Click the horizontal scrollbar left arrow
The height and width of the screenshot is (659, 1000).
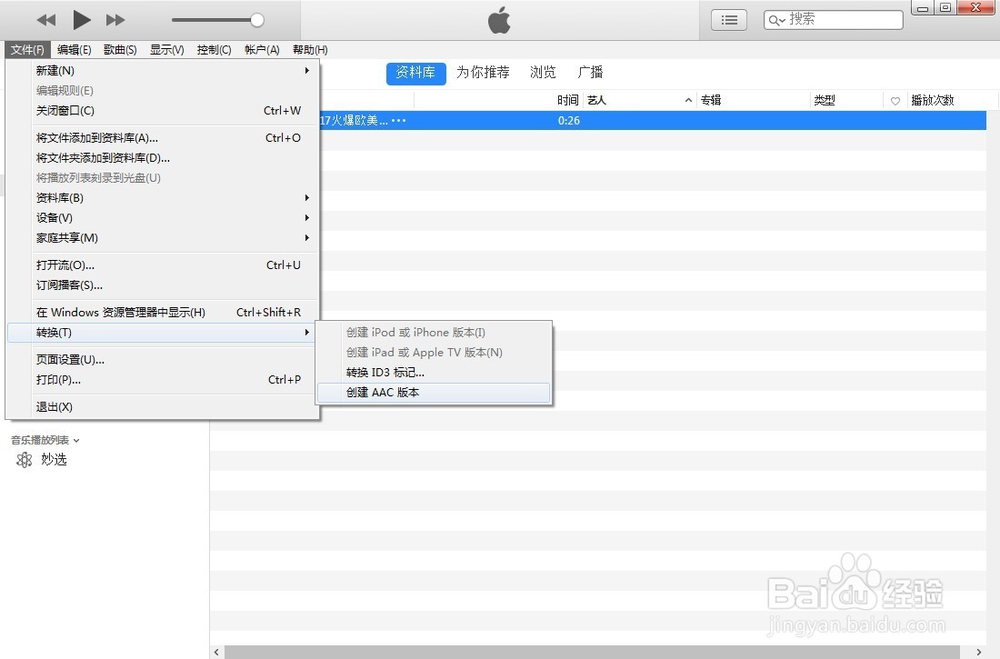(x=217, y=652)
